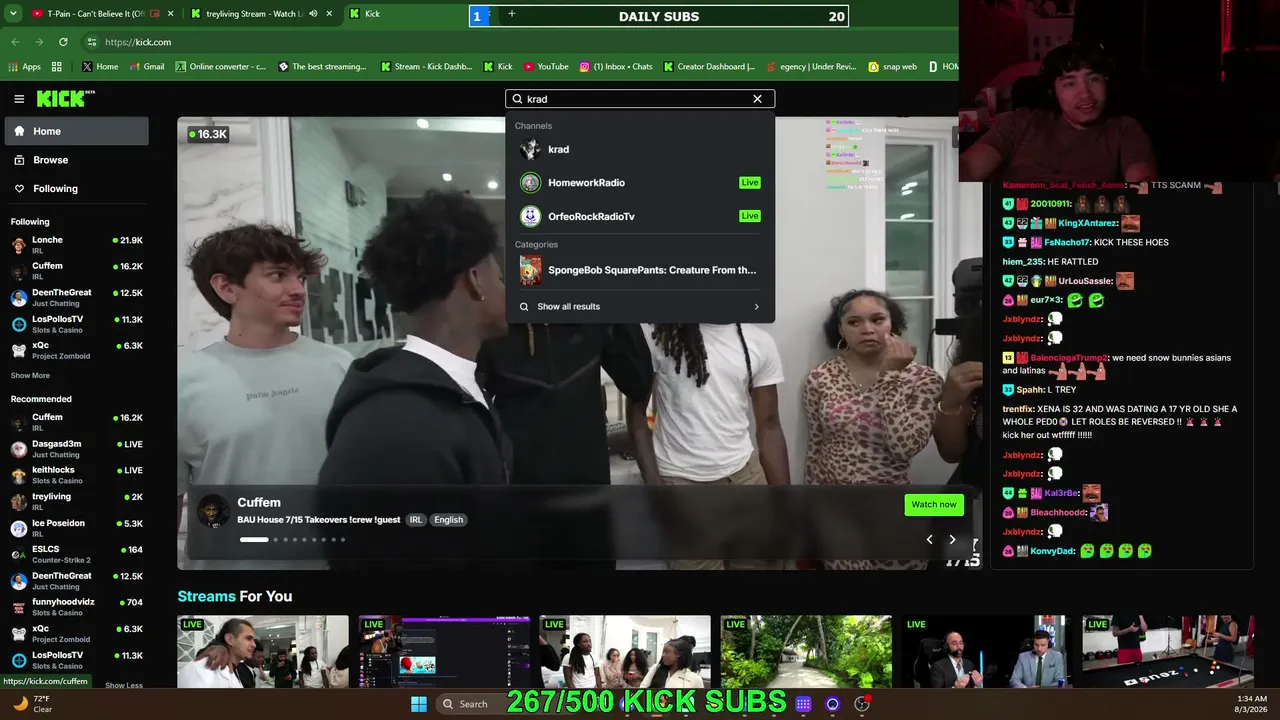
Task: Close the T-Pain YouTube tab
Action: click(x=170, y=14)
